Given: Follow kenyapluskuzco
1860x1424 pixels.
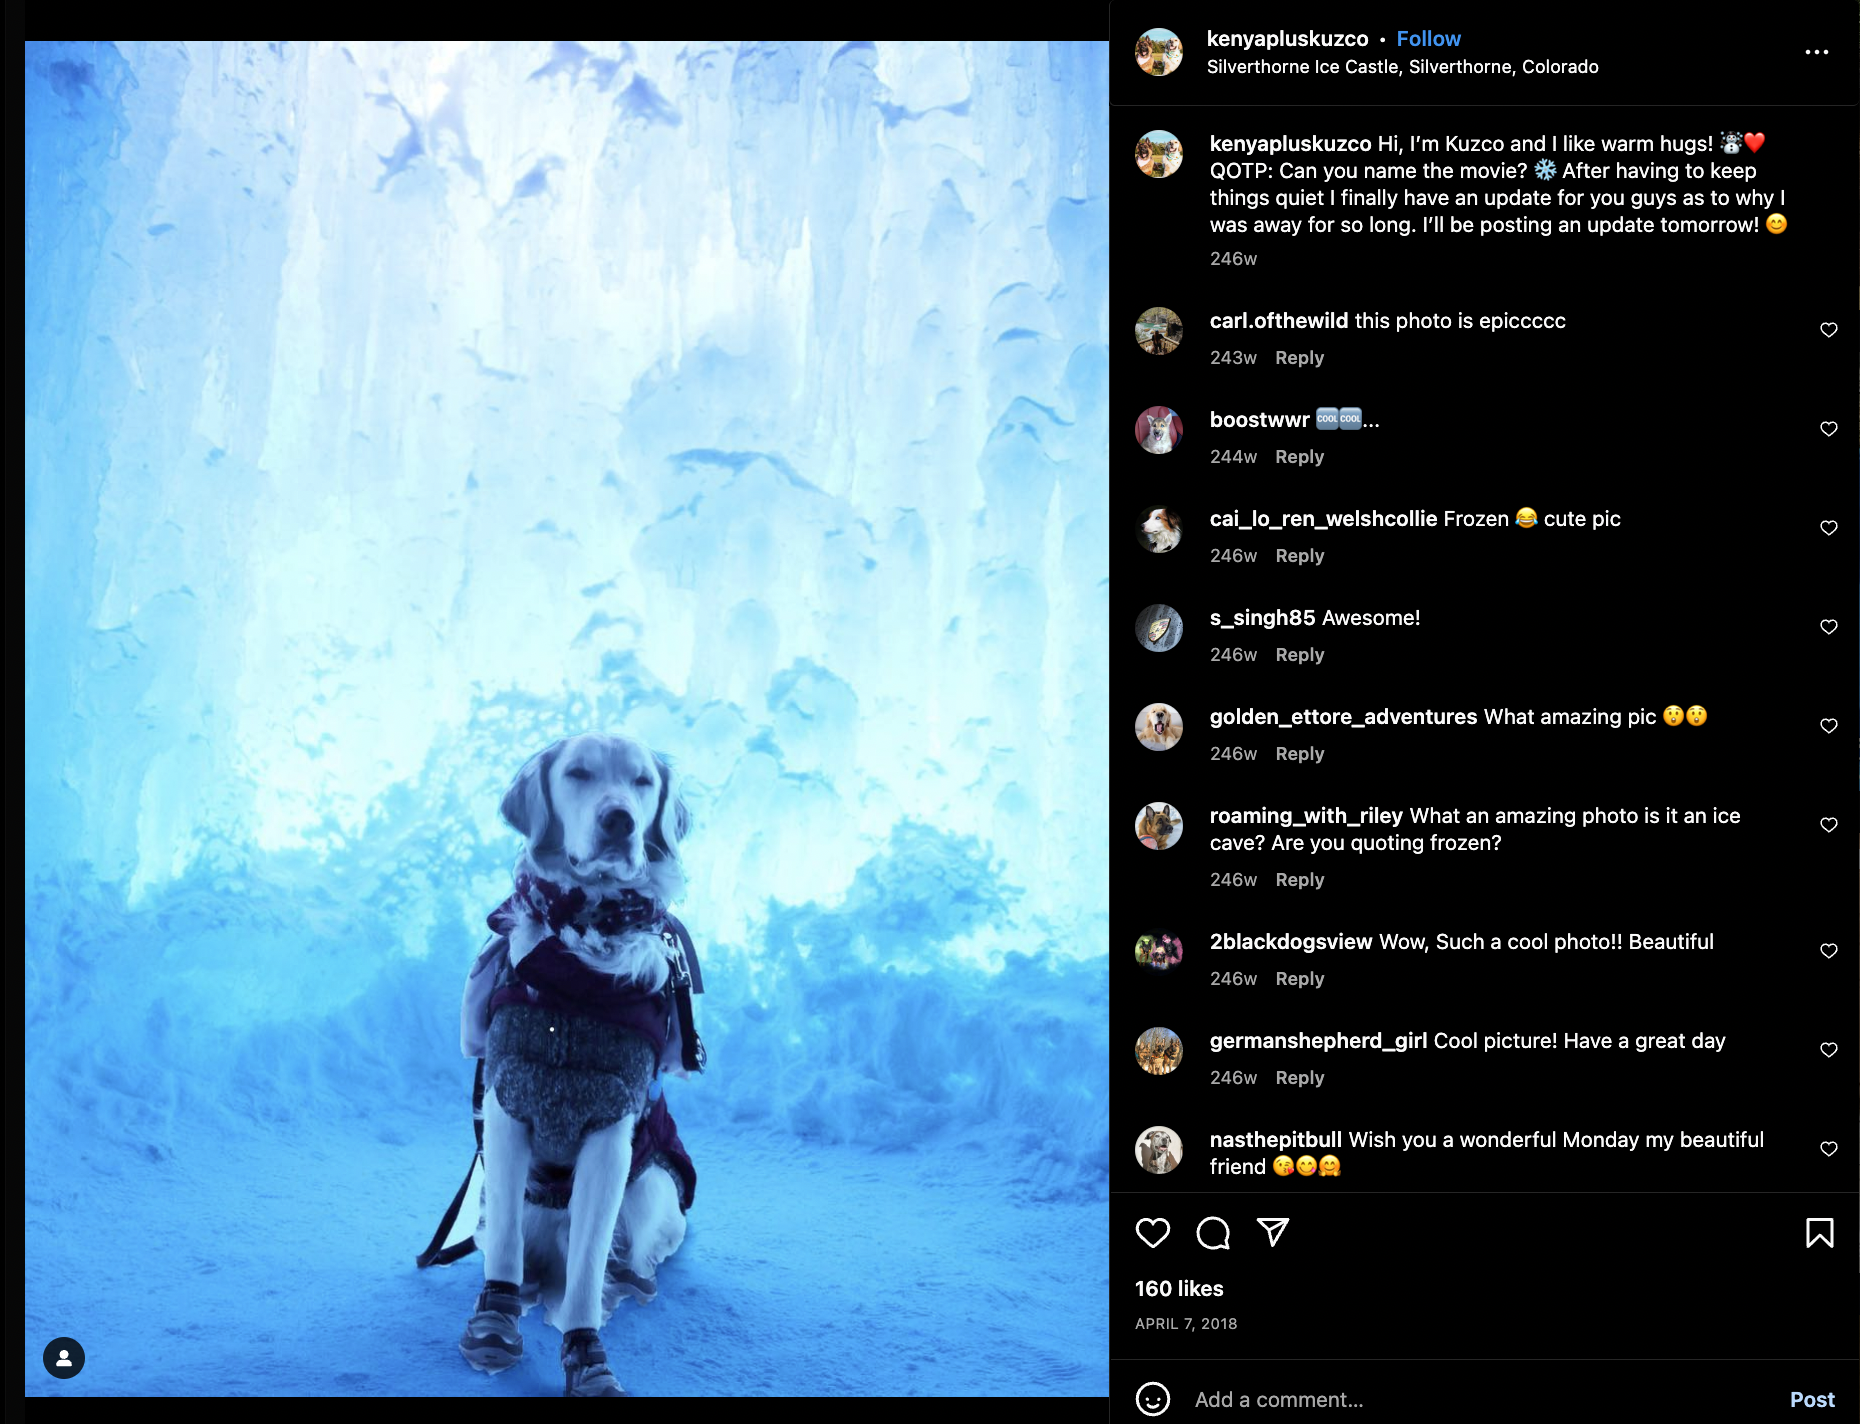Looking at the screenshot, I should pos(1428,39).
